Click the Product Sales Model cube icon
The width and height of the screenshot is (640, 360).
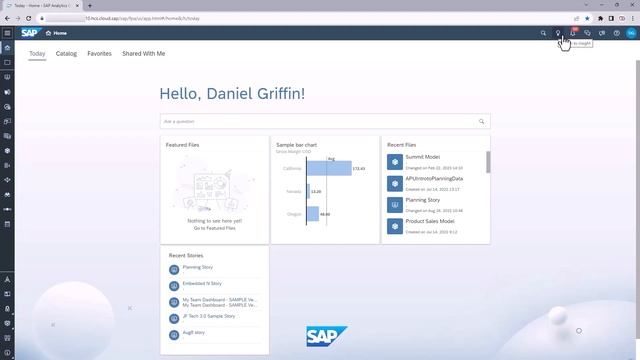click(x=395, y=226)
